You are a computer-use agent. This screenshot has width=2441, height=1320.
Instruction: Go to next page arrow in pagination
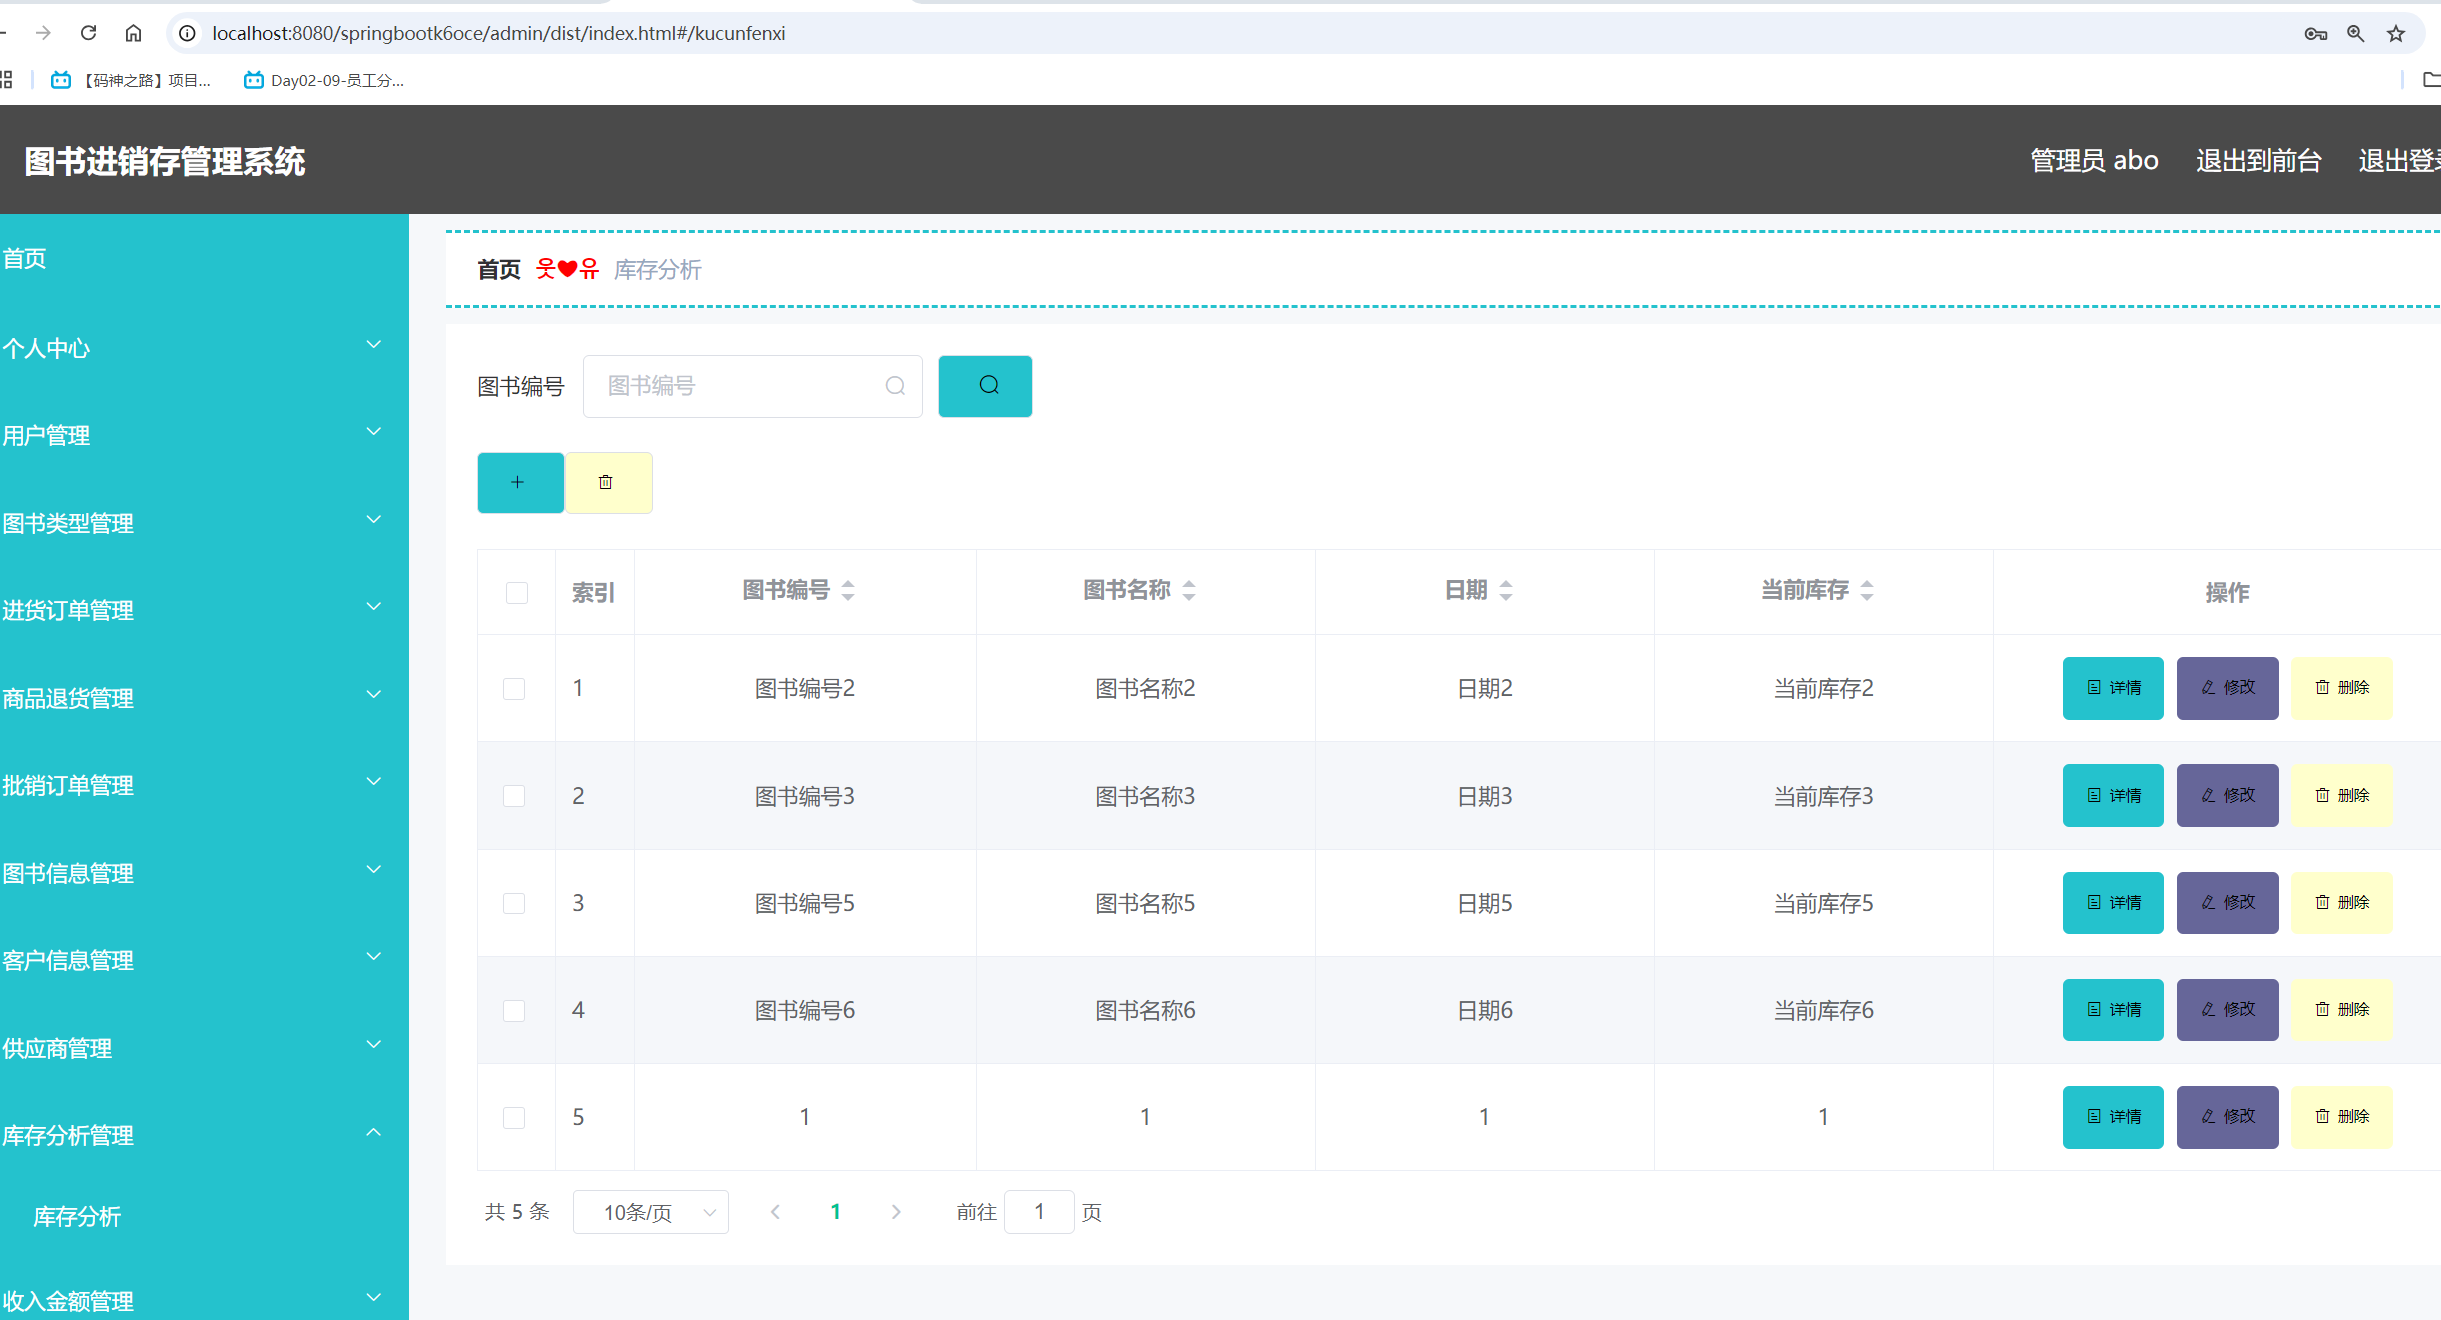click(896, 1212)
